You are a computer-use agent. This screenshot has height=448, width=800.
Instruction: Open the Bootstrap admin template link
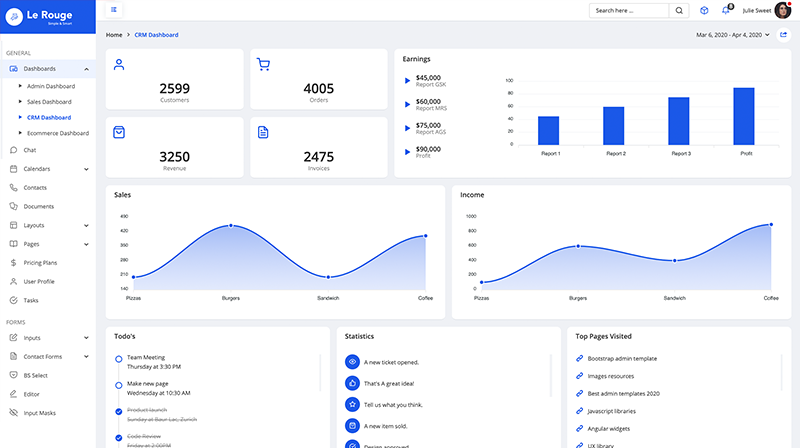tap(622, 358)
